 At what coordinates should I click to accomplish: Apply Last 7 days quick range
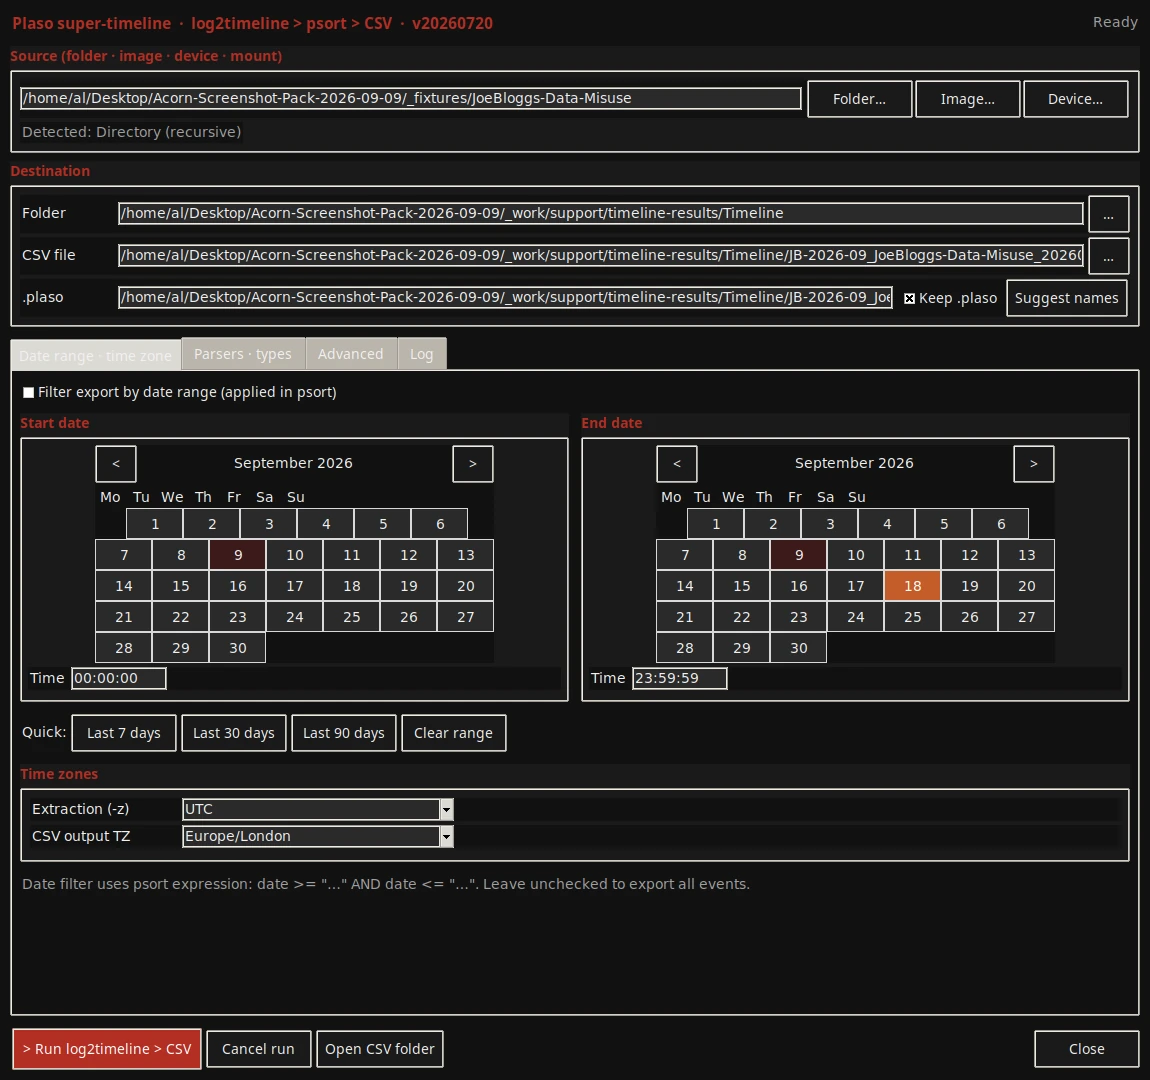pyautogui.click(x=124, y=733)
